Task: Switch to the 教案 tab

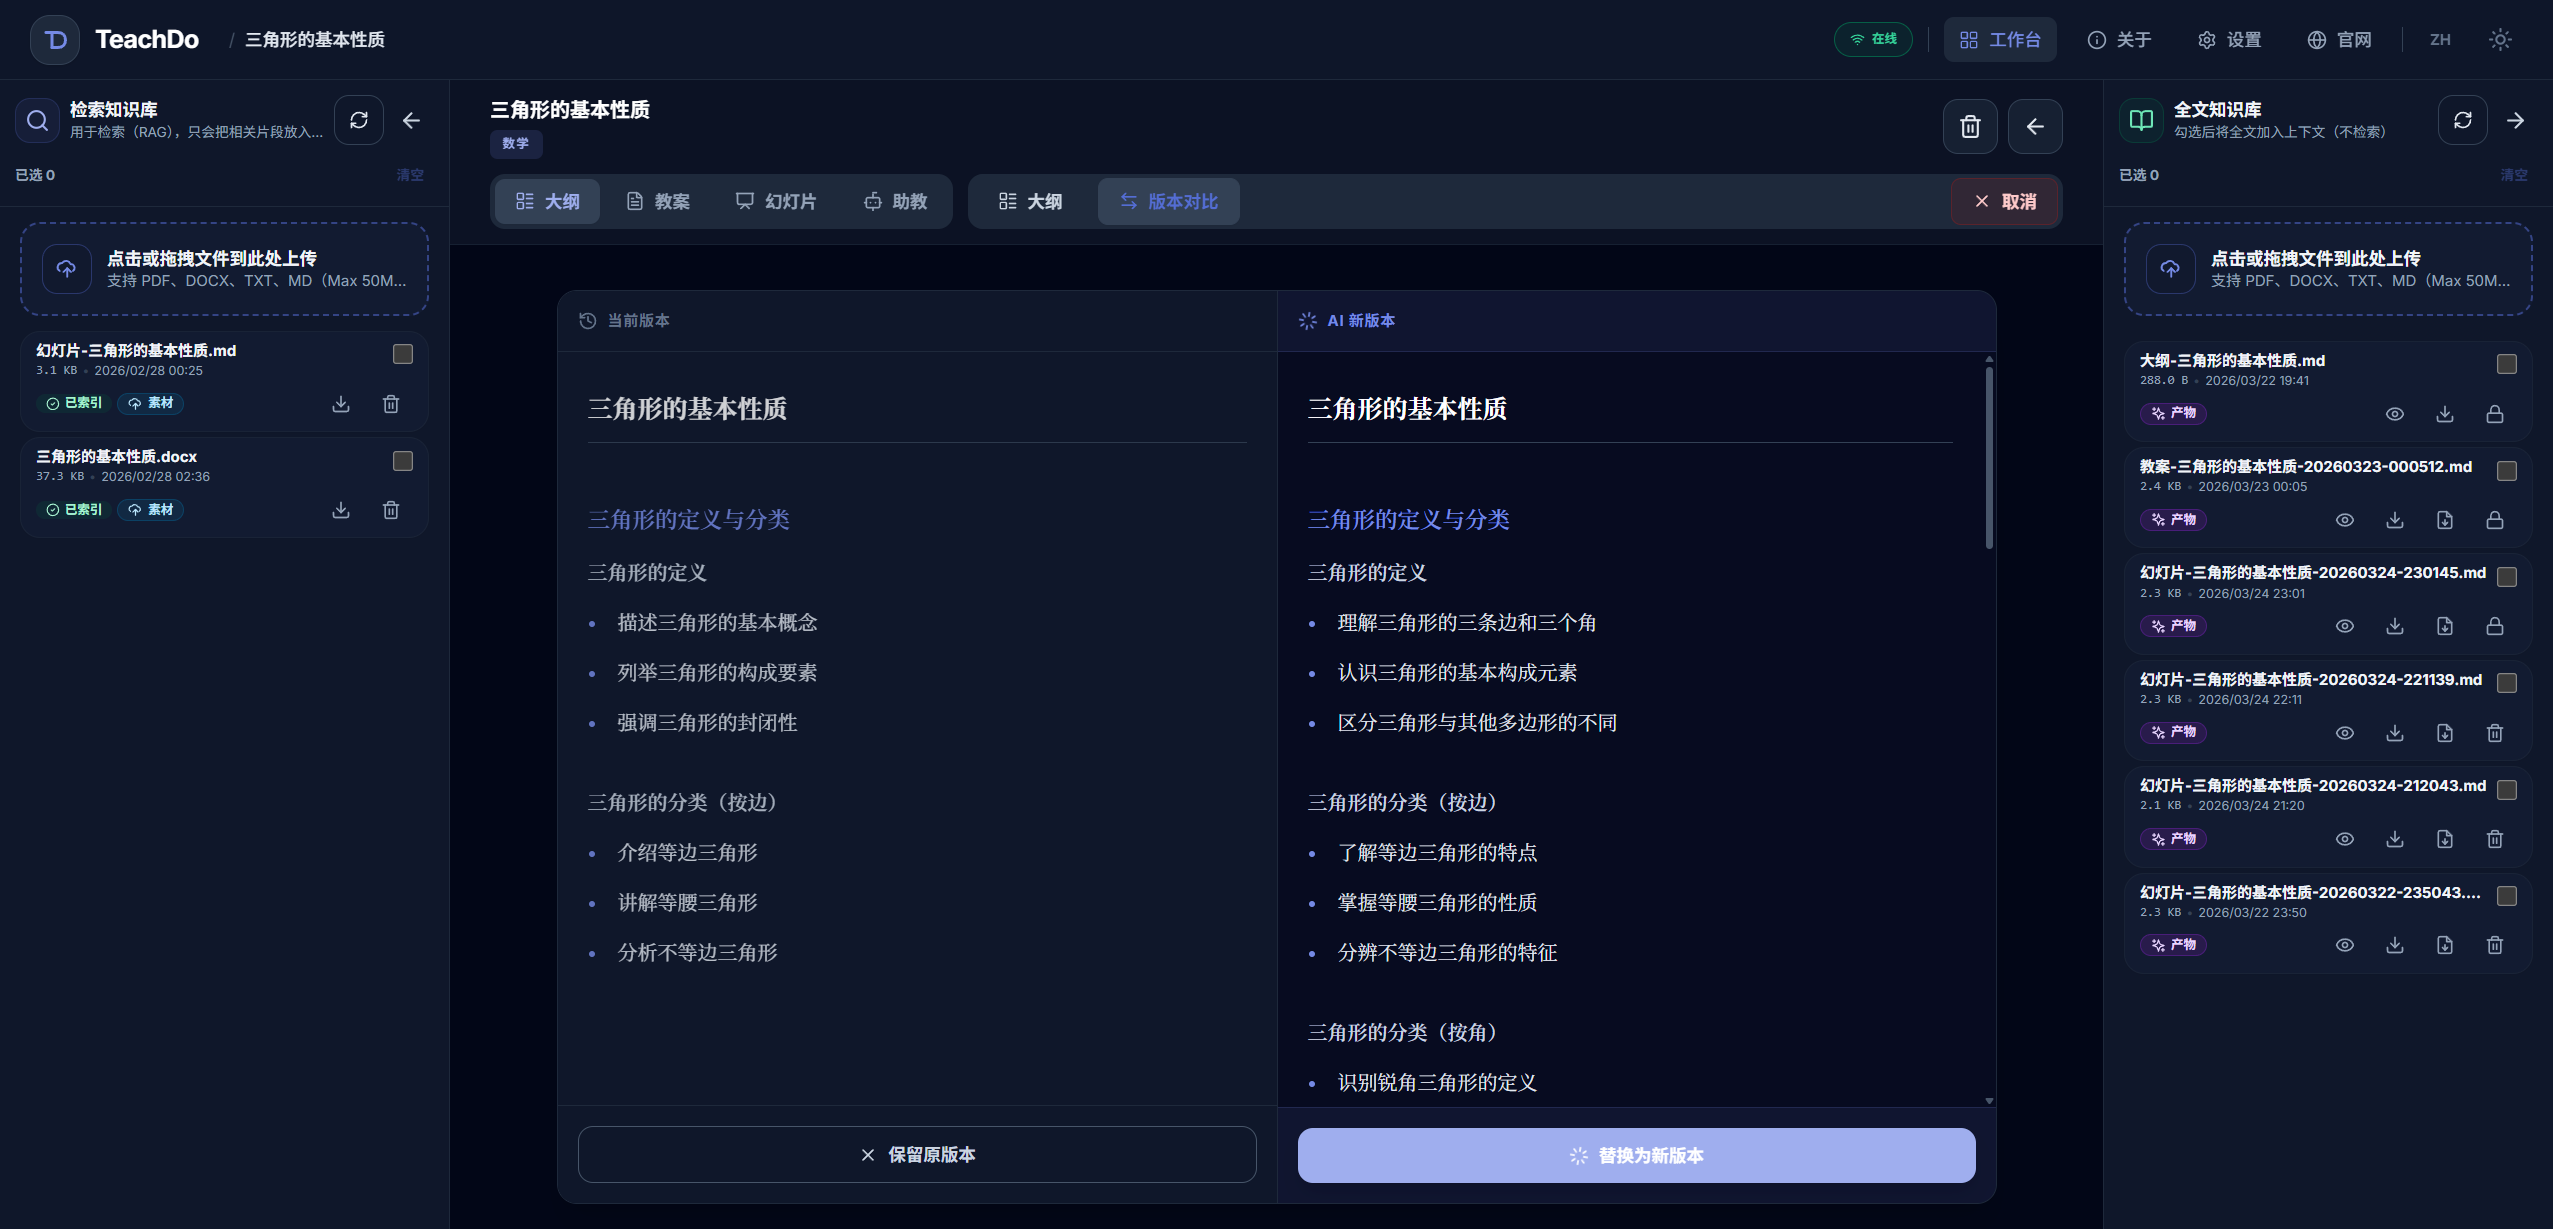Action: (x=658, y=201)
